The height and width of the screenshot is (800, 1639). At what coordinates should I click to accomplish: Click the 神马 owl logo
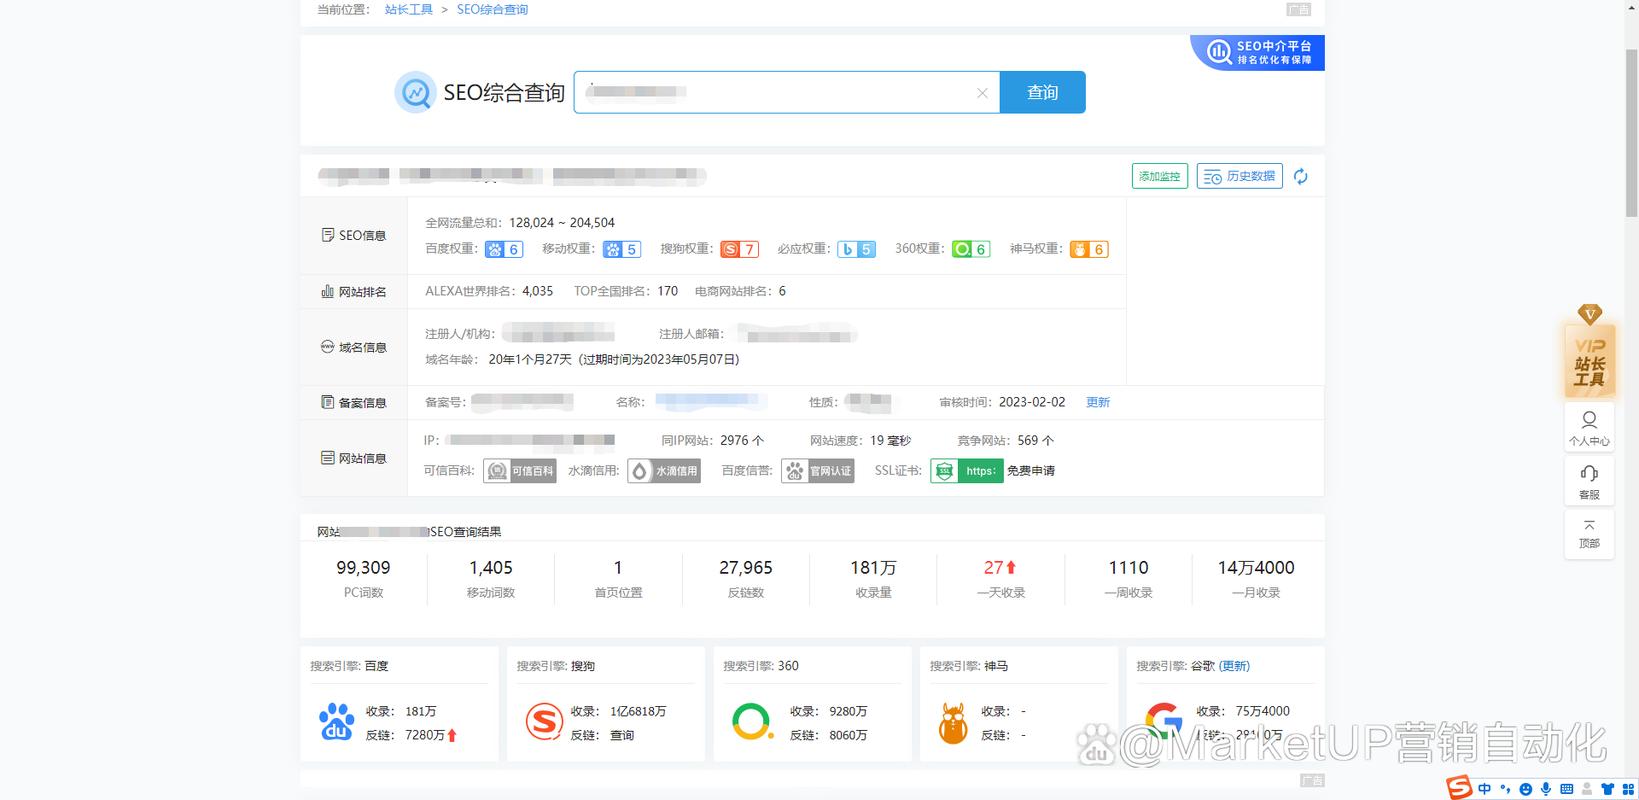tap(953, 723)
